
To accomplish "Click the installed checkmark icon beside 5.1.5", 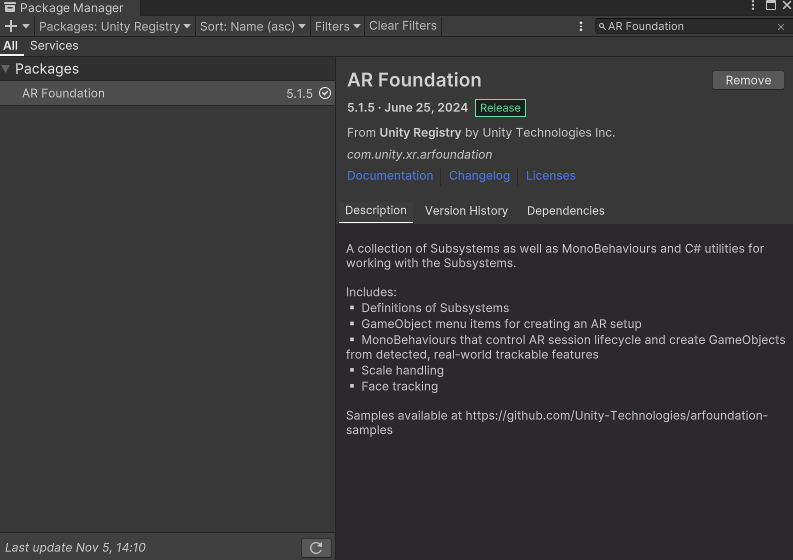I will (325, 93).
